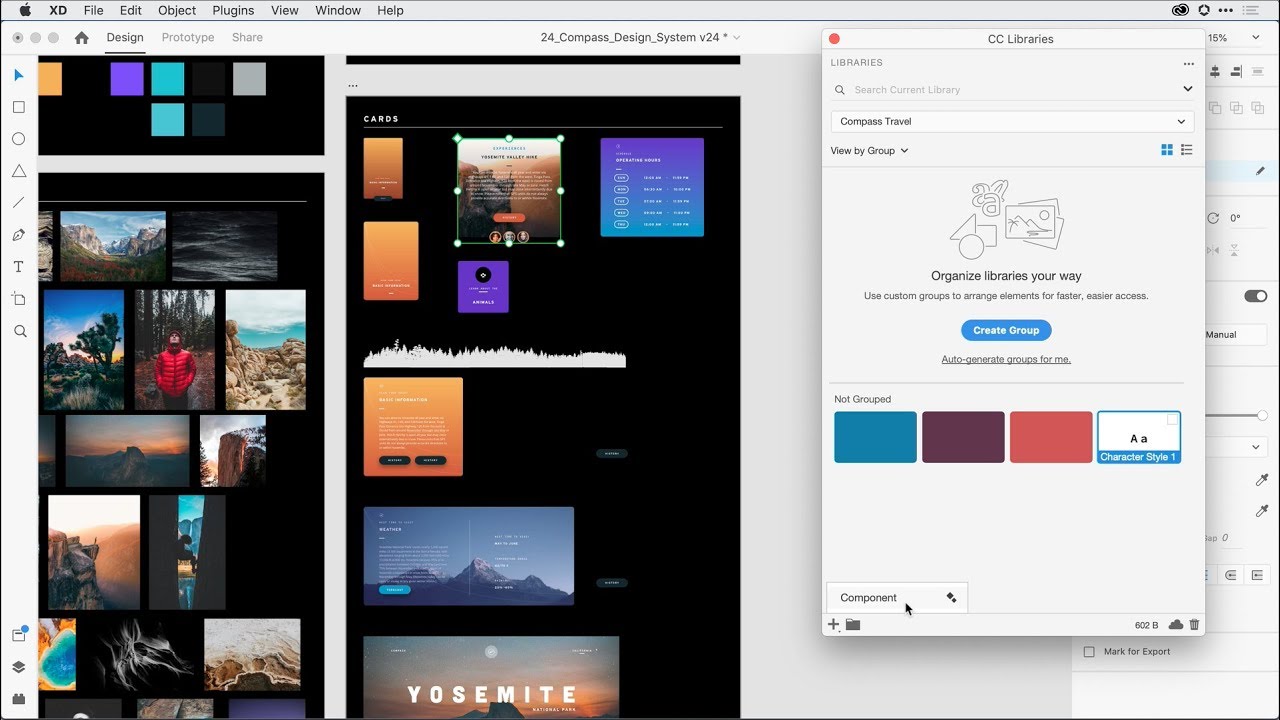Screen dimensions: 1280x720
Task: Select the Rectangle tool
Action: coord(18,107)
